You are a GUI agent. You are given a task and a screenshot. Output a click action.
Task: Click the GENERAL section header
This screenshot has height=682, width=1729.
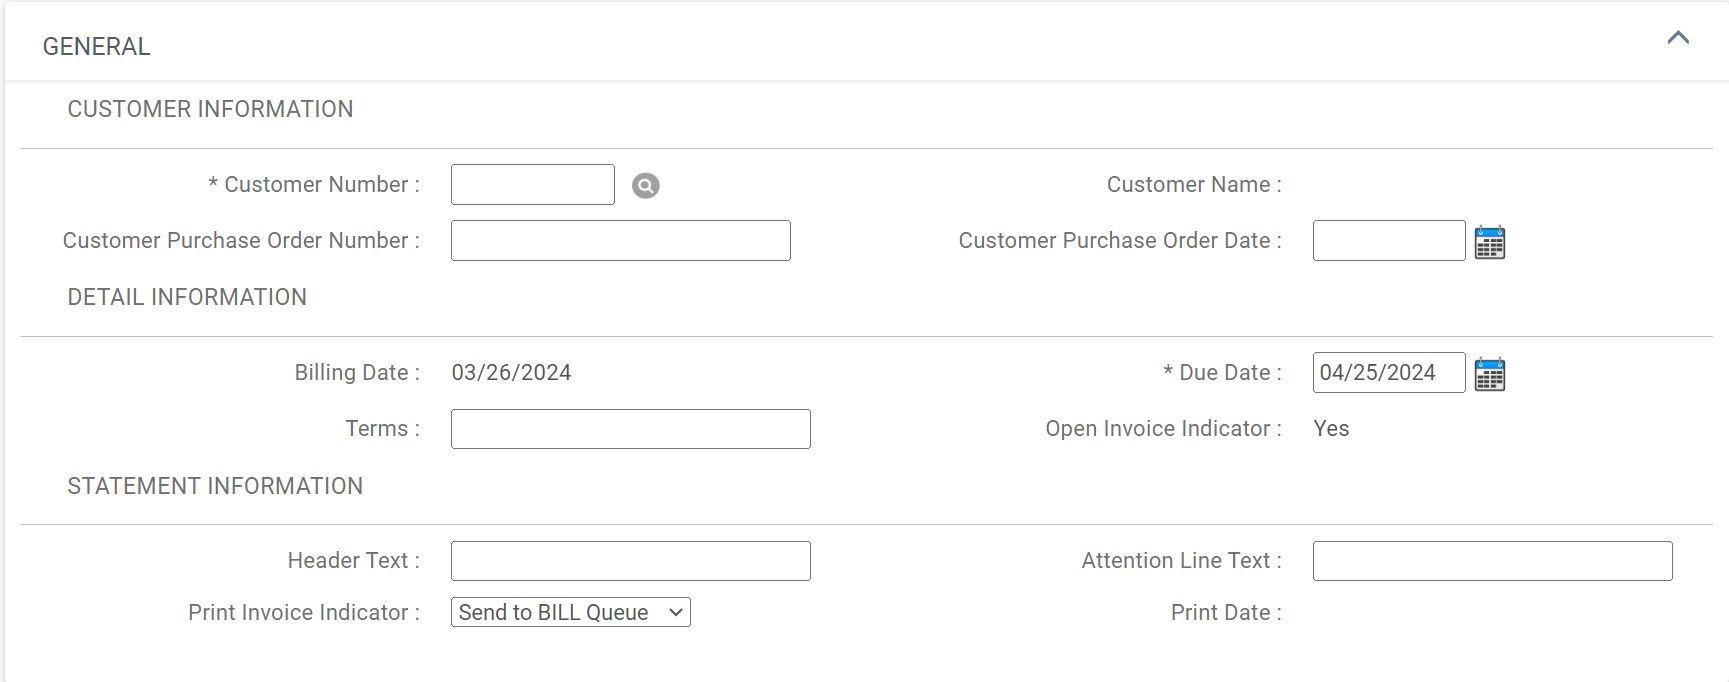96,45
